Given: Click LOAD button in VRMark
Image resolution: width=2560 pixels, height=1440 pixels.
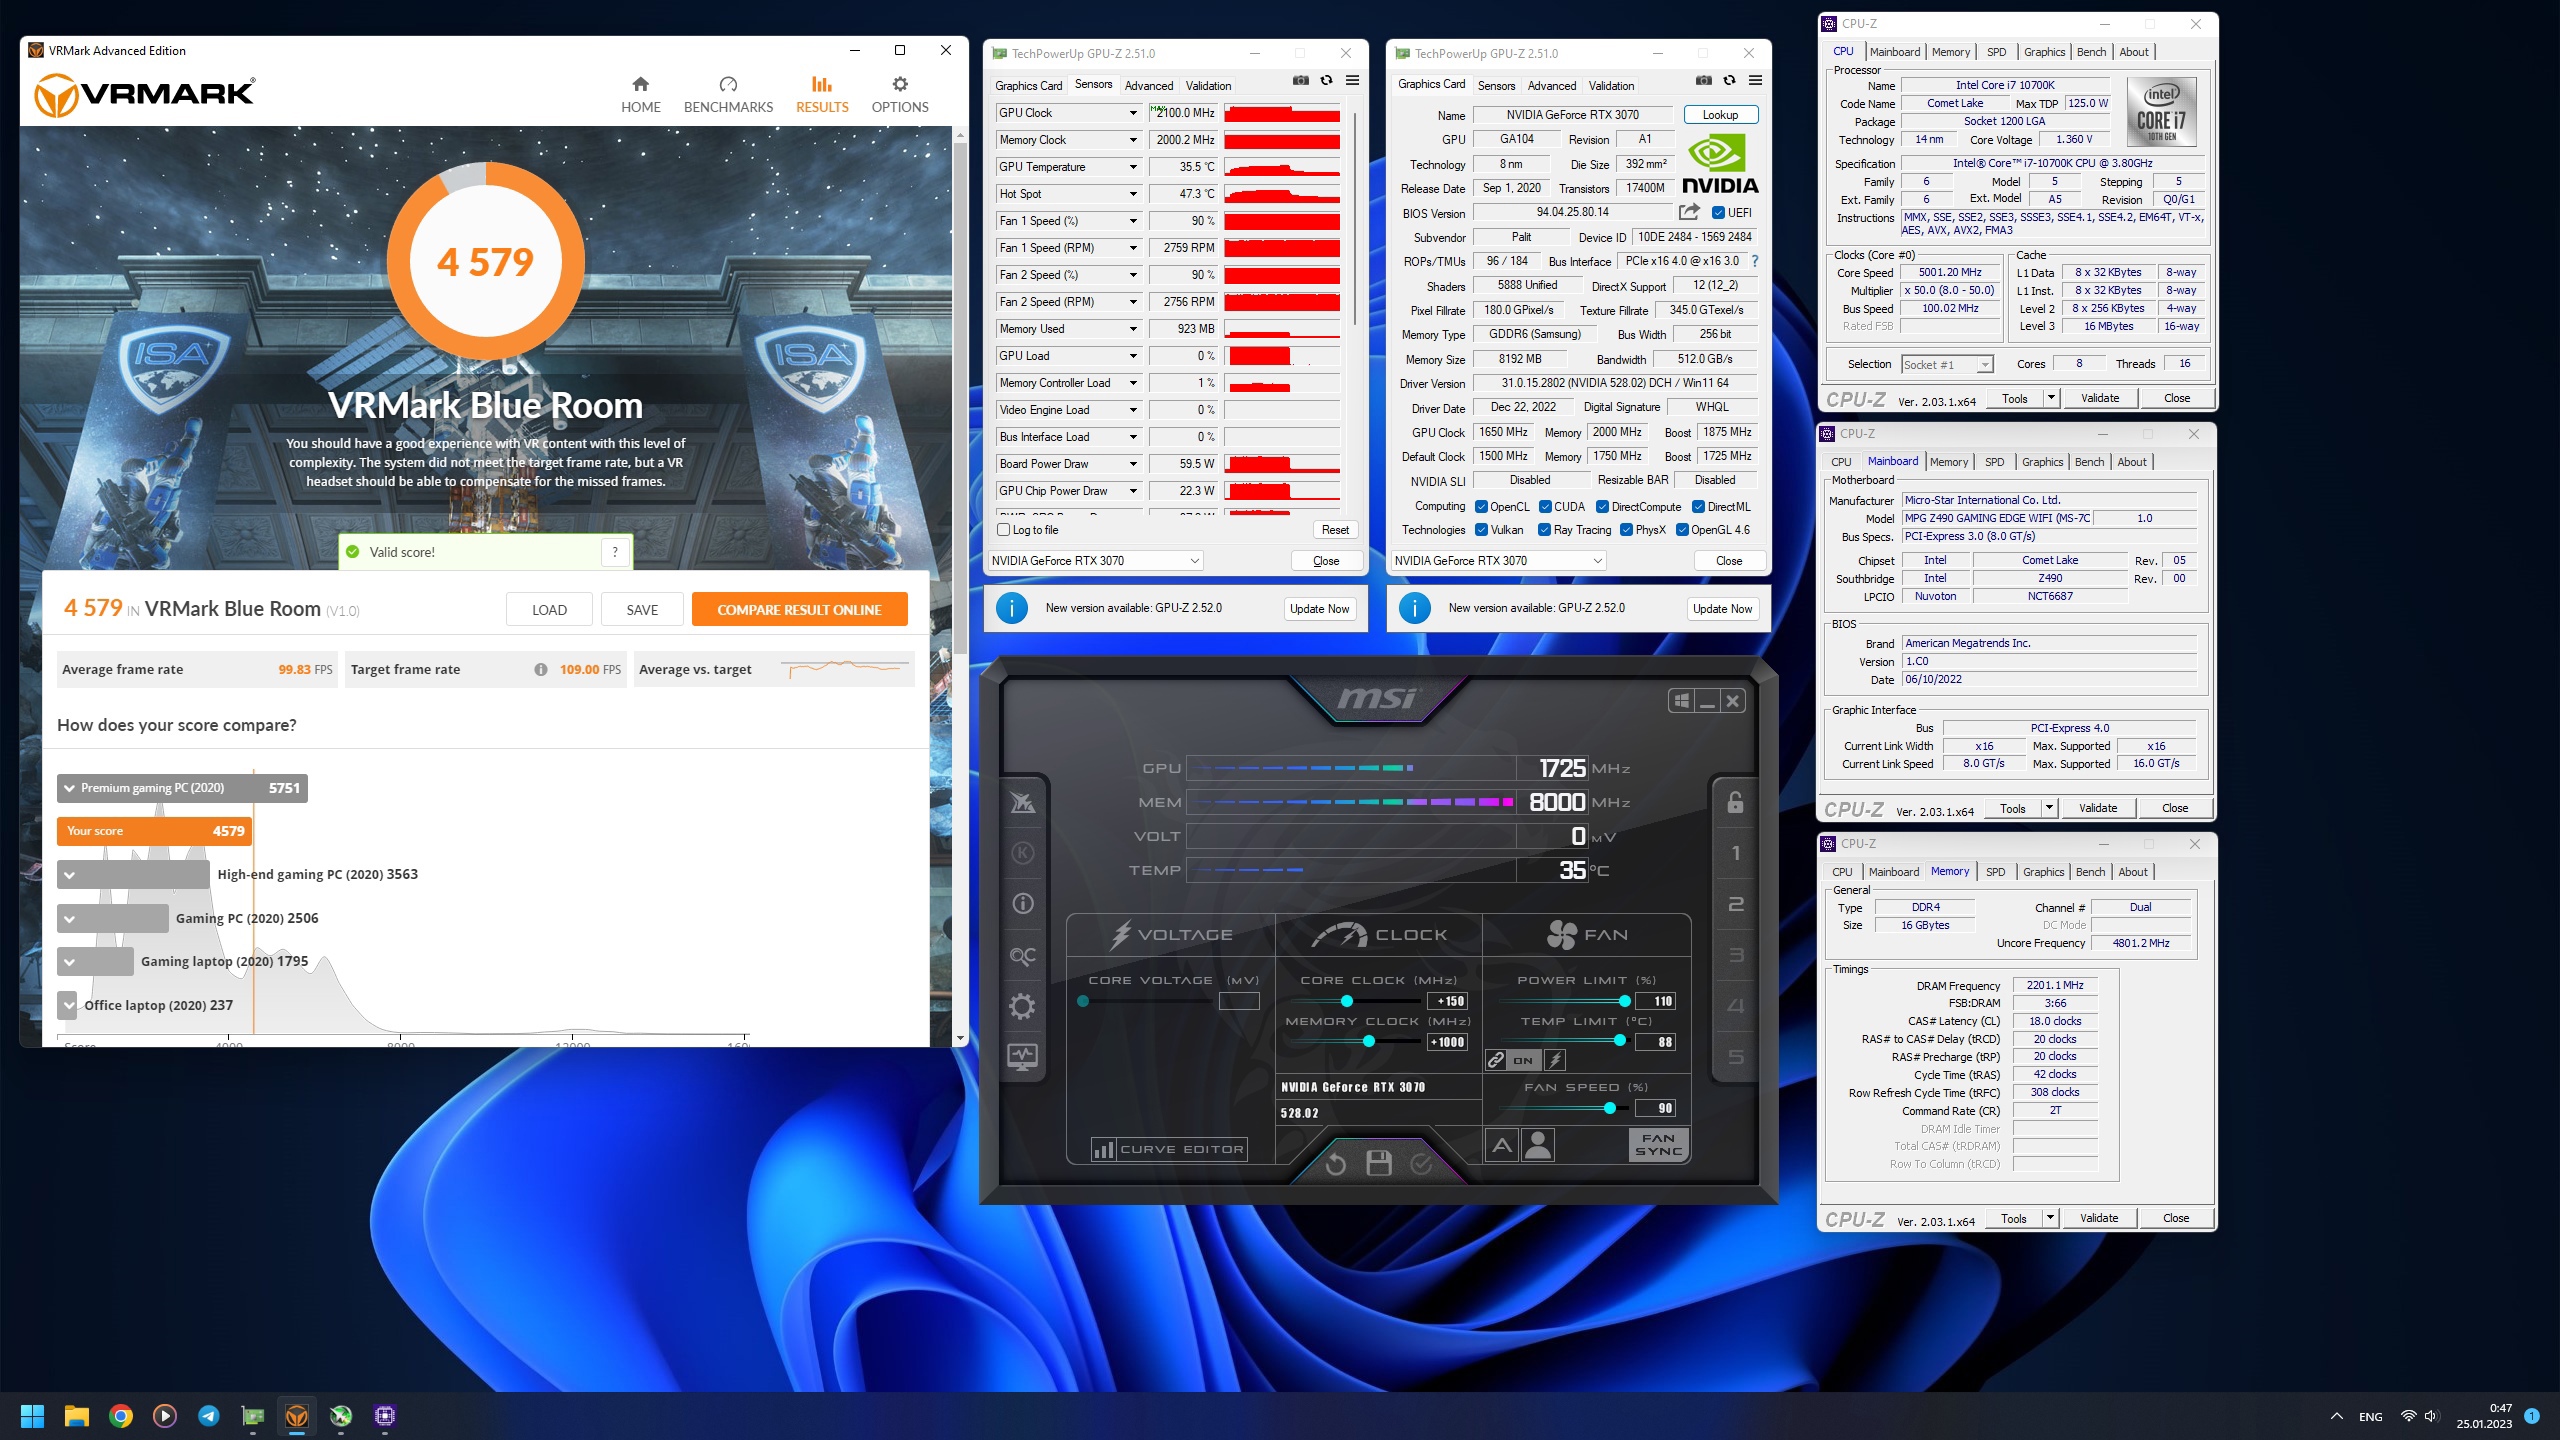Looking at the screenshot, I should coord(549,610).
